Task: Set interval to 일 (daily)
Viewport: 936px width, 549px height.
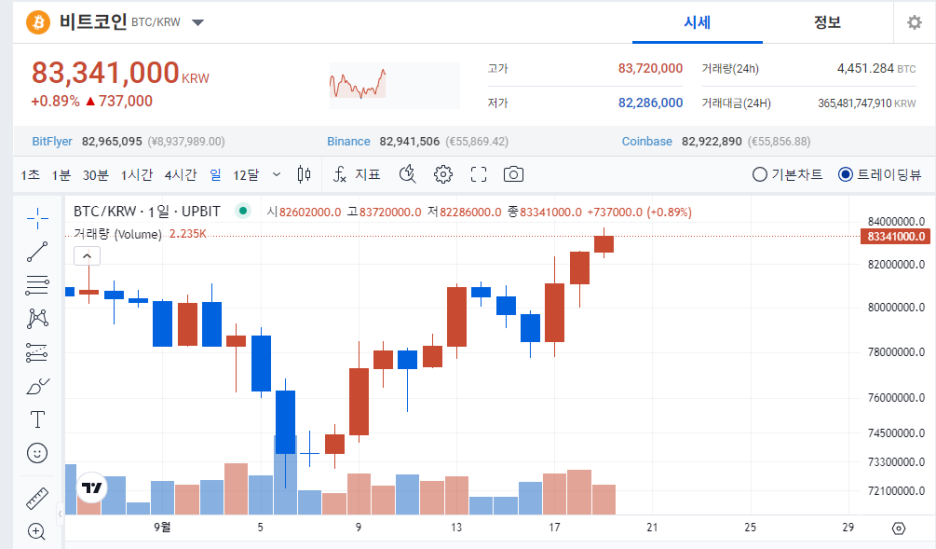Action: pos(215,175)
